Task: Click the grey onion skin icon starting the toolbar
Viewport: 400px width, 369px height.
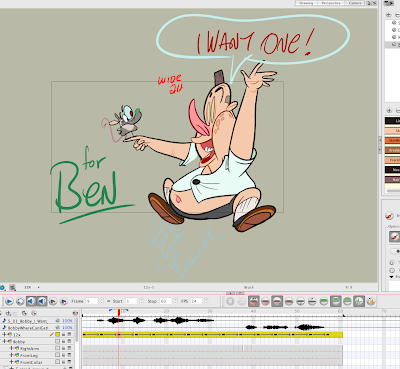Action: [x=230, y=301]
